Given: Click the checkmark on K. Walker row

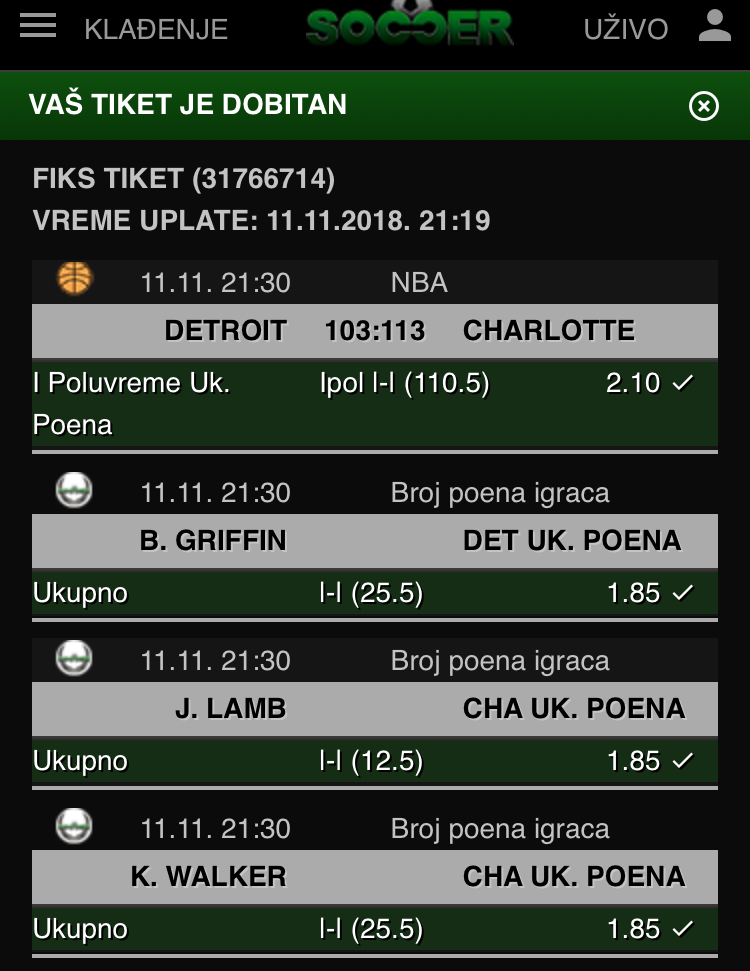Looking at the screenshot, I should tap(683, 929).
